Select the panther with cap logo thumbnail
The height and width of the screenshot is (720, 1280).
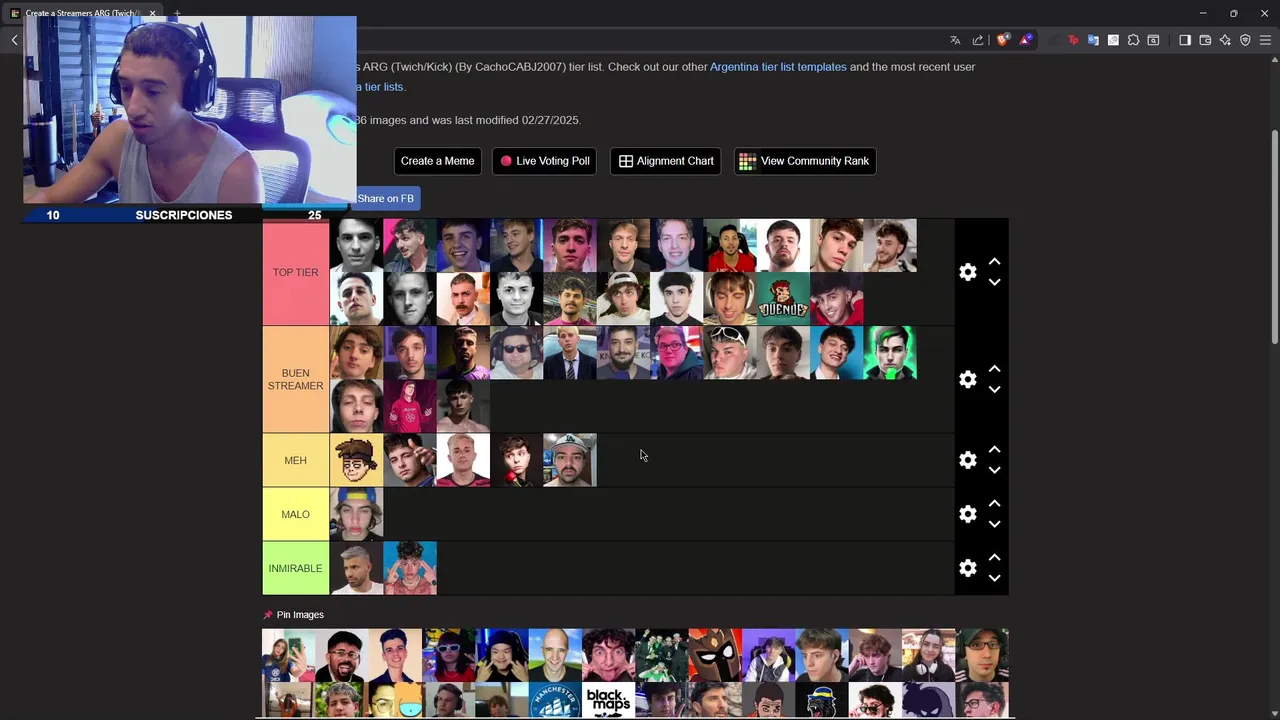pyautogui.click(x=821, y=700)
